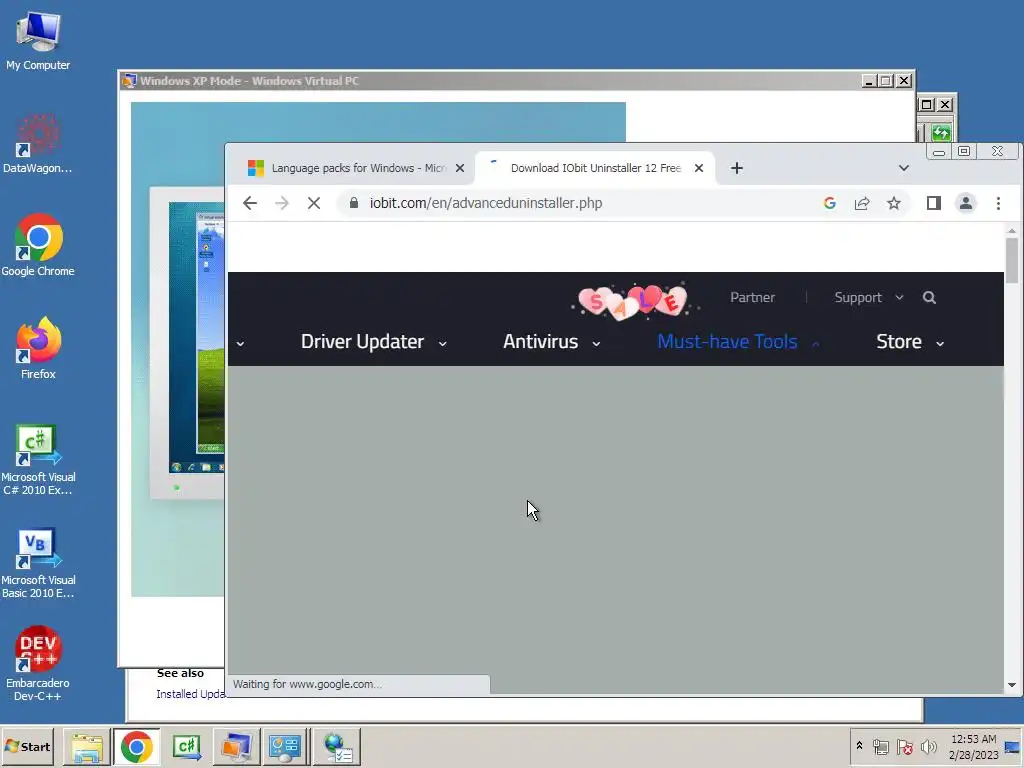The width and height of the screenshot is (1024, 768).
Task: Open a new Chrome tab
Action: point(737,168)
